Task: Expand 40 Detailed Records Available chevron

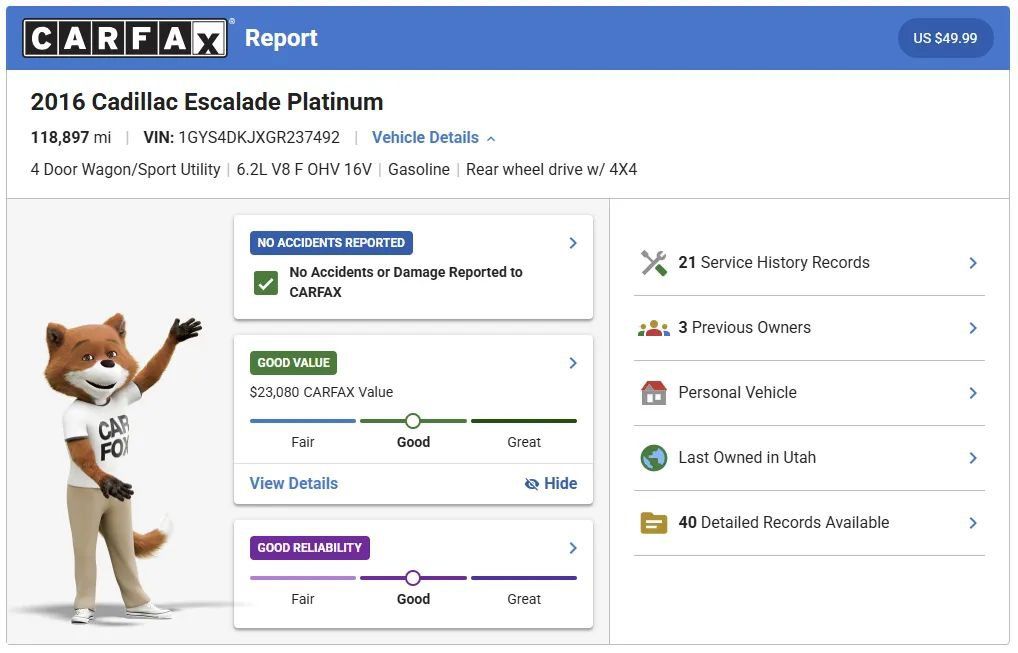Action: click(x=973, y=523)
